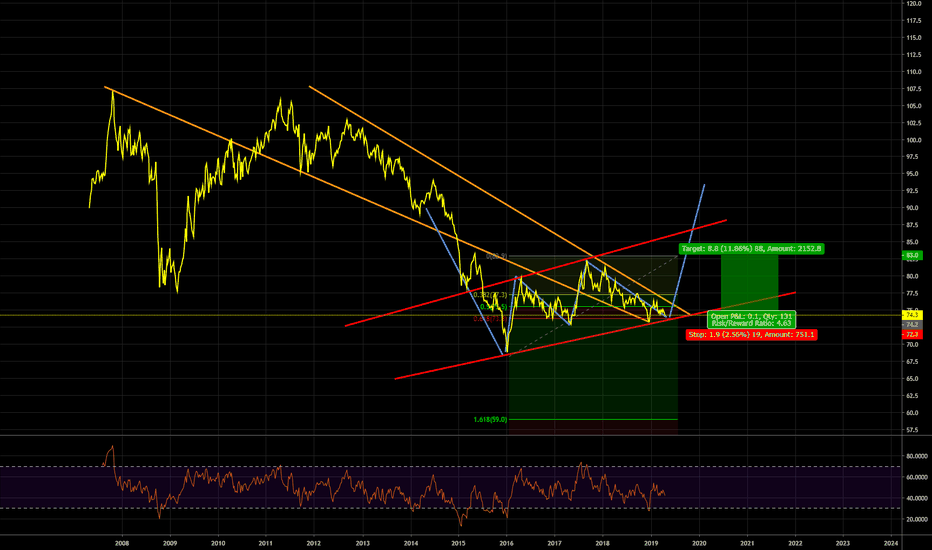
Task: Click the 112.5 price scale label
Action: (x=914, y=55)
